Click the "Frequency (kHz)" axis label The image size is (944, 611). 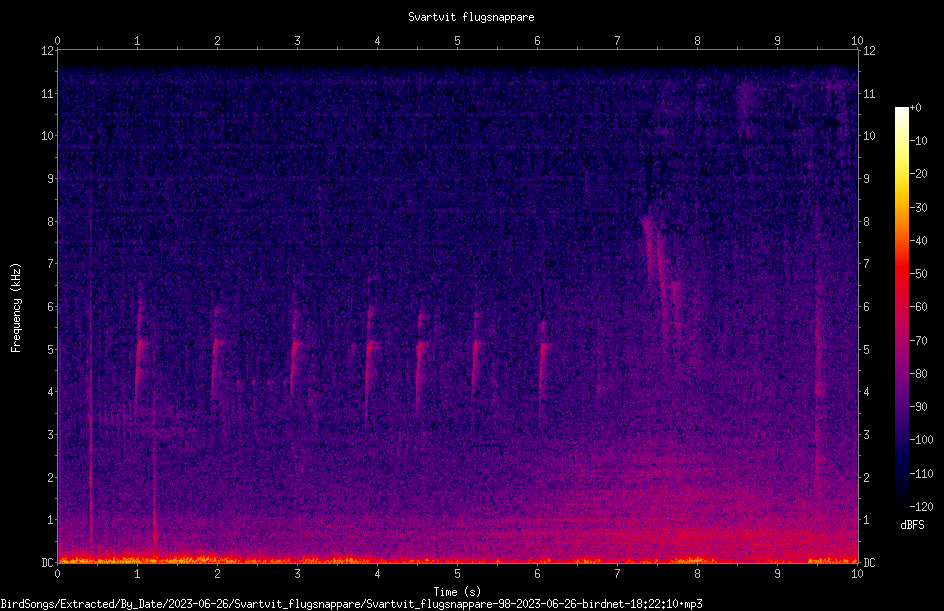tap(16, 308)
